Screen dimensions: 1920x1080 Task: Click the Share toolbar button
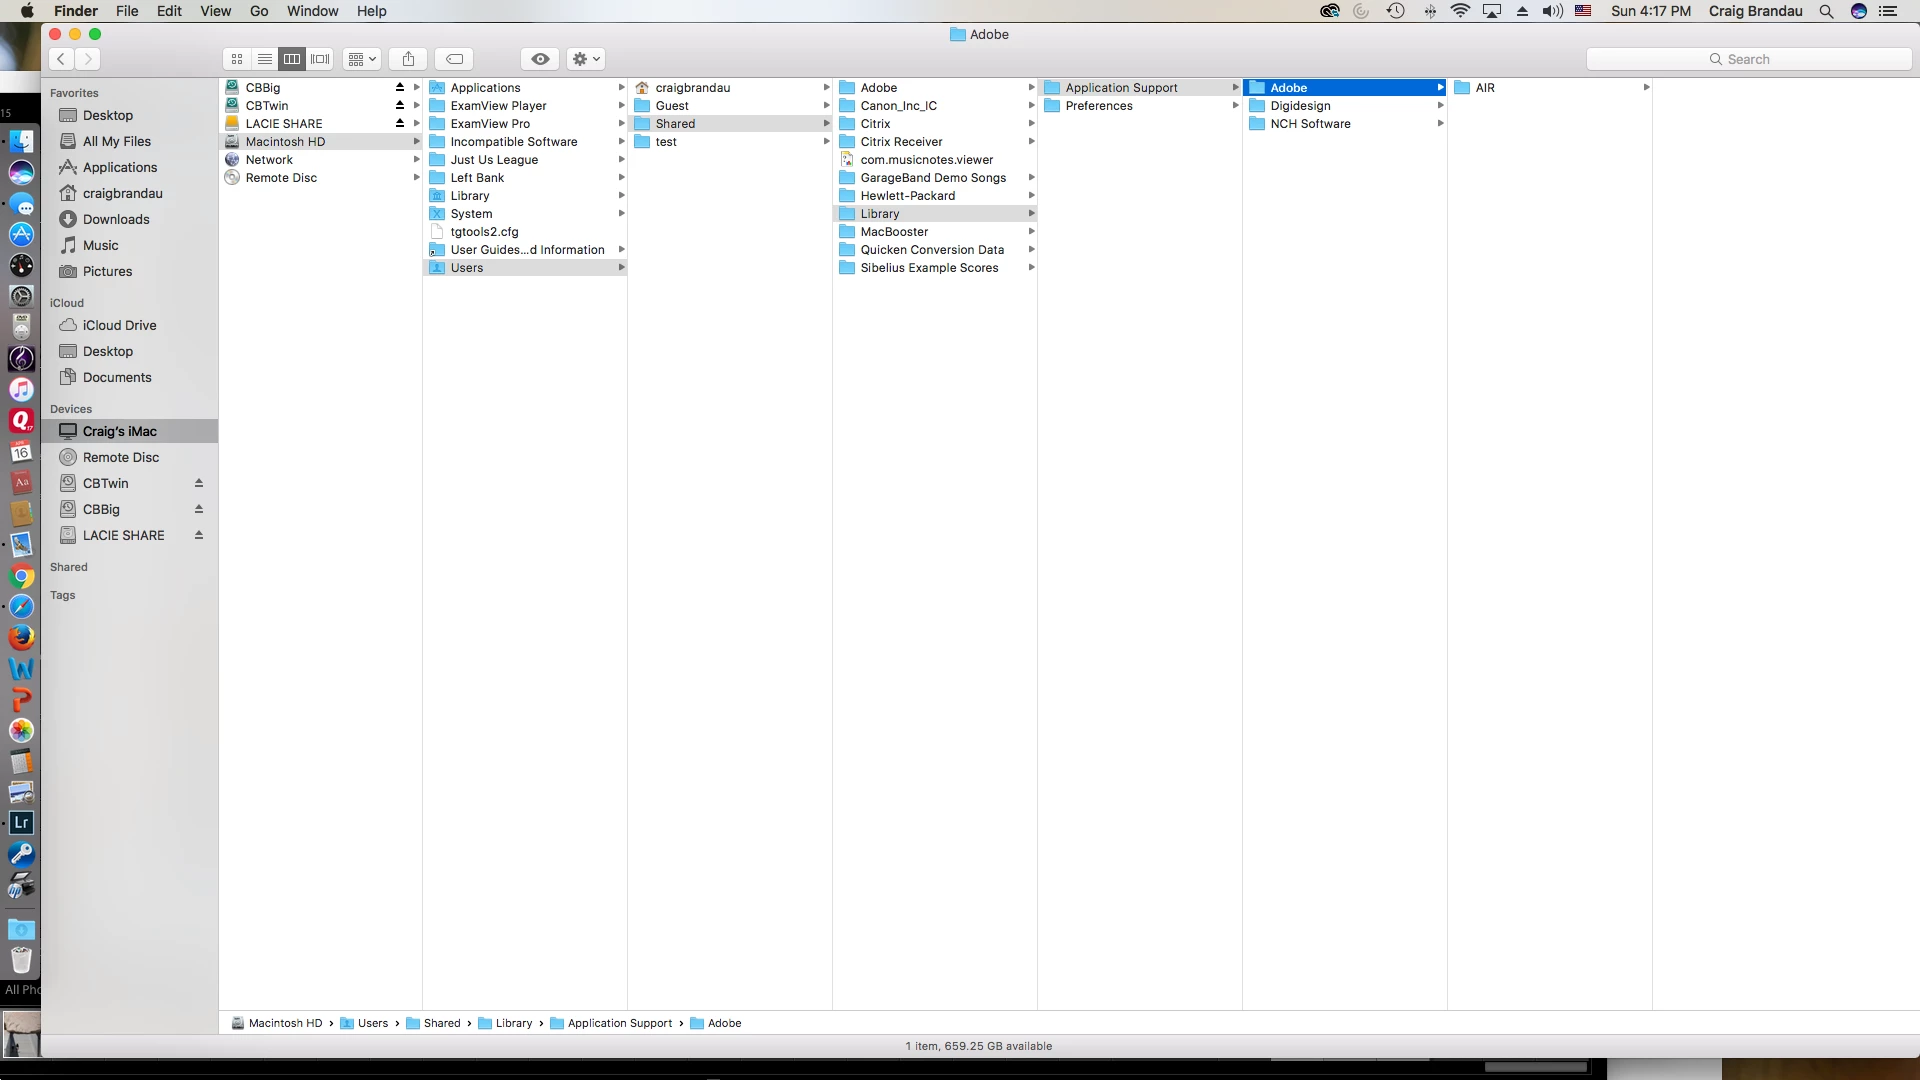(408, 59)
